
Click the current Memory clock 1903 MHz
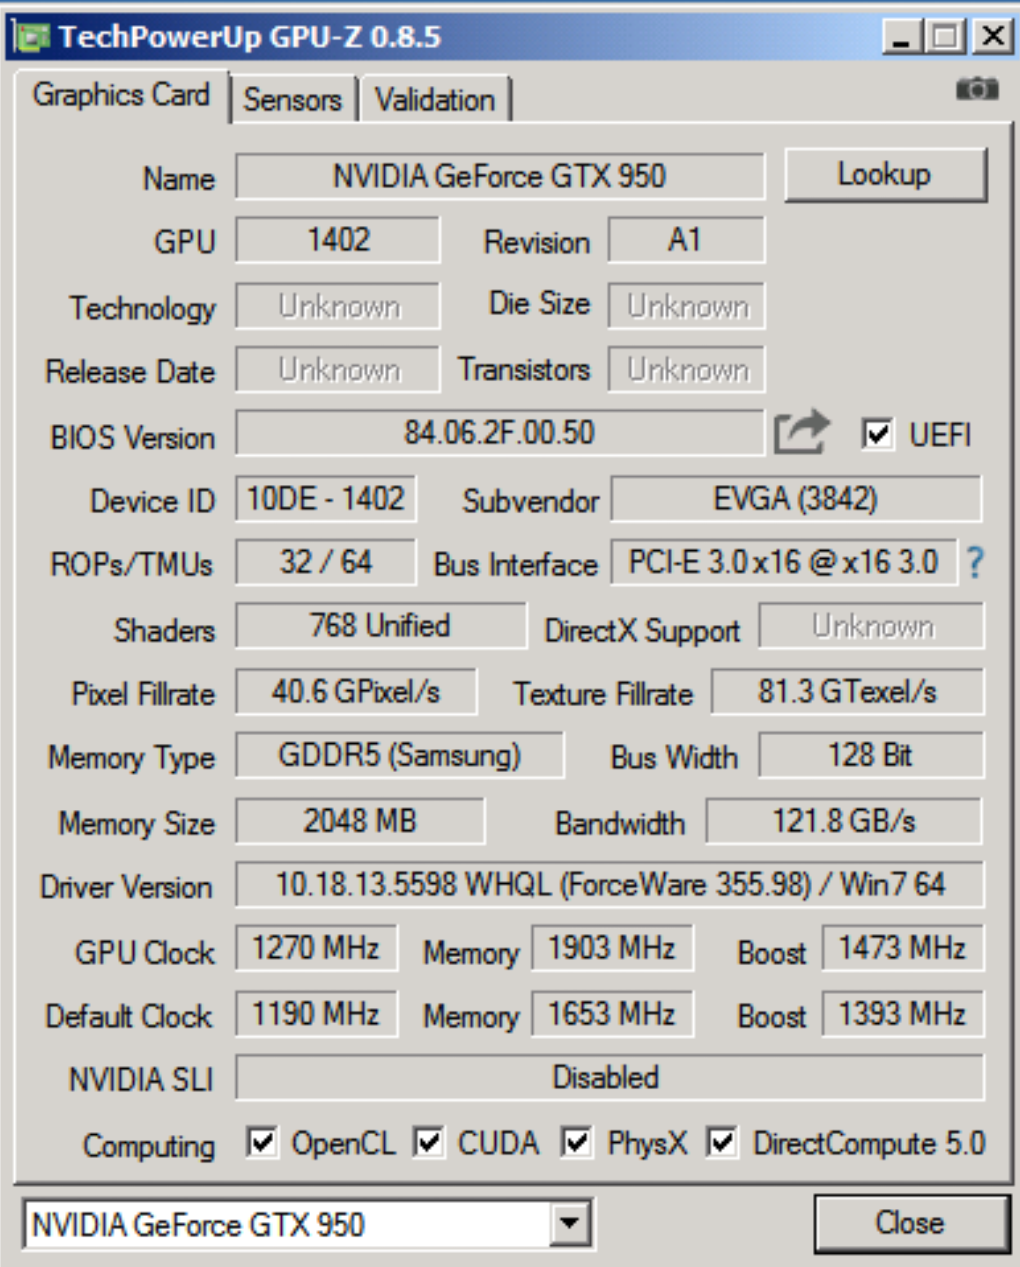point(612,948)
